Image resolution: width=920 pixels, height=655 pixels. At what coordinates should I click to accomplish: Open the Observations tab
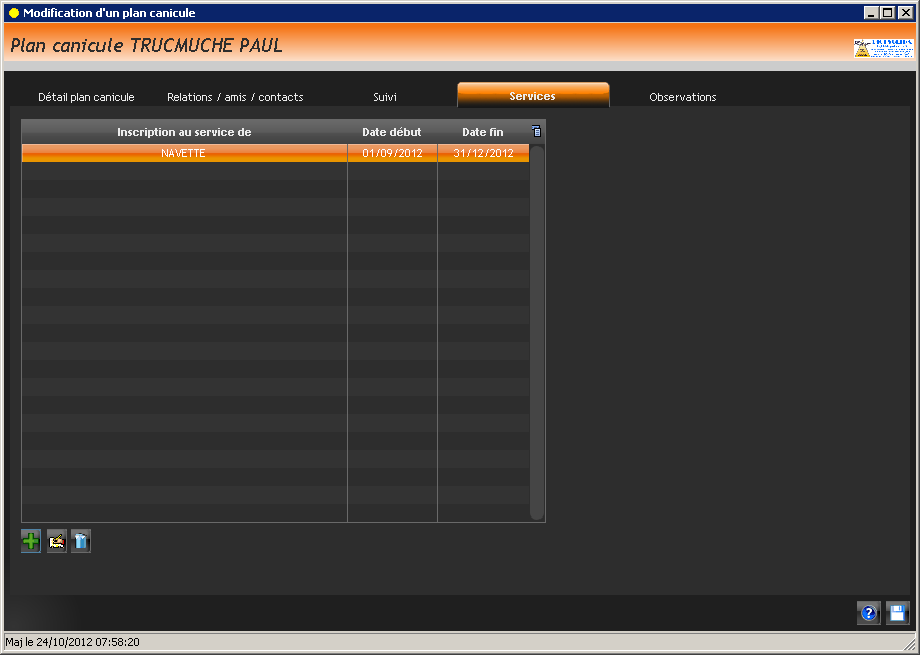point(683,97)
